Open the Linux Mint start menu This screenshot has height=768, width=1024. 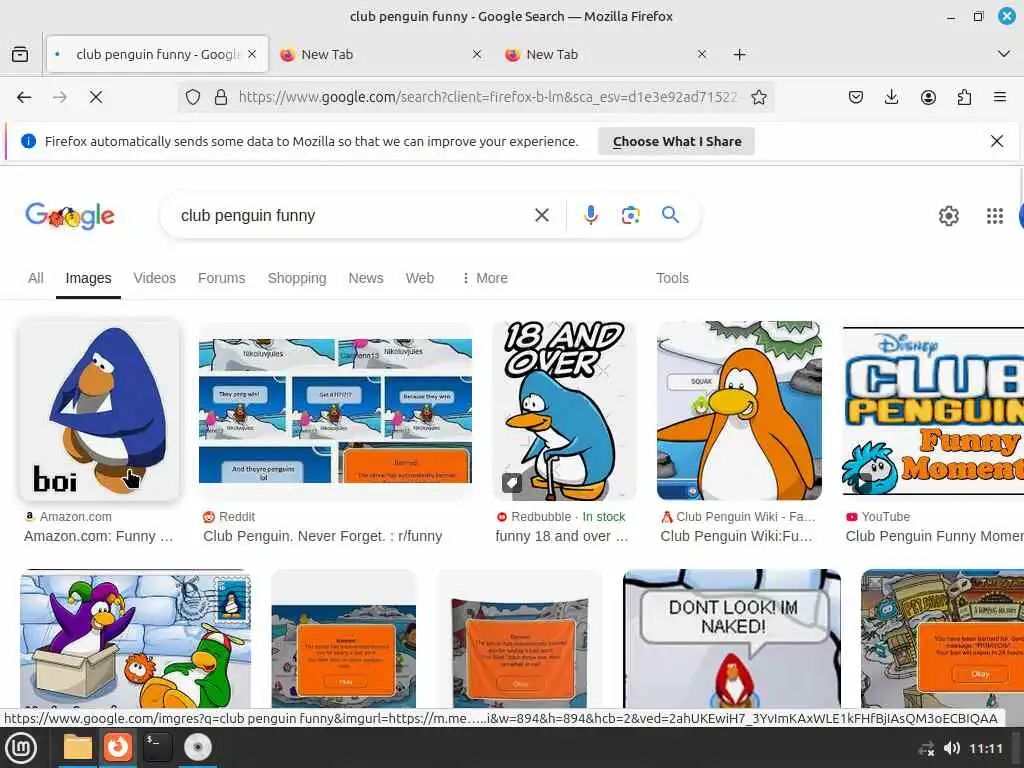pos(21,748)
